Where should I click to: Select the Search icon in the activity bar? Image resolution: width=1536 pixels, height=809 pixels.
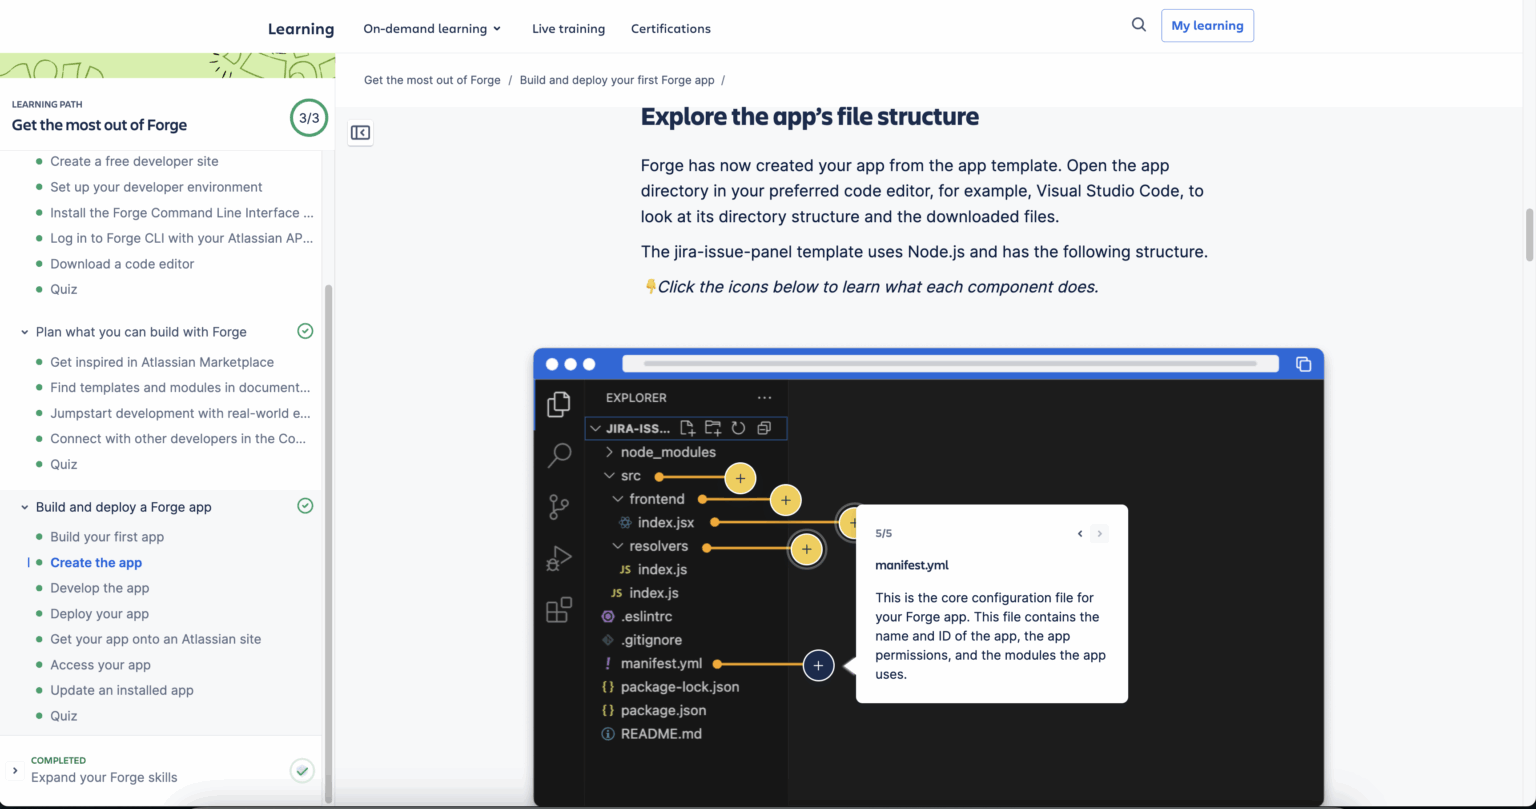(x=558, y=455)
